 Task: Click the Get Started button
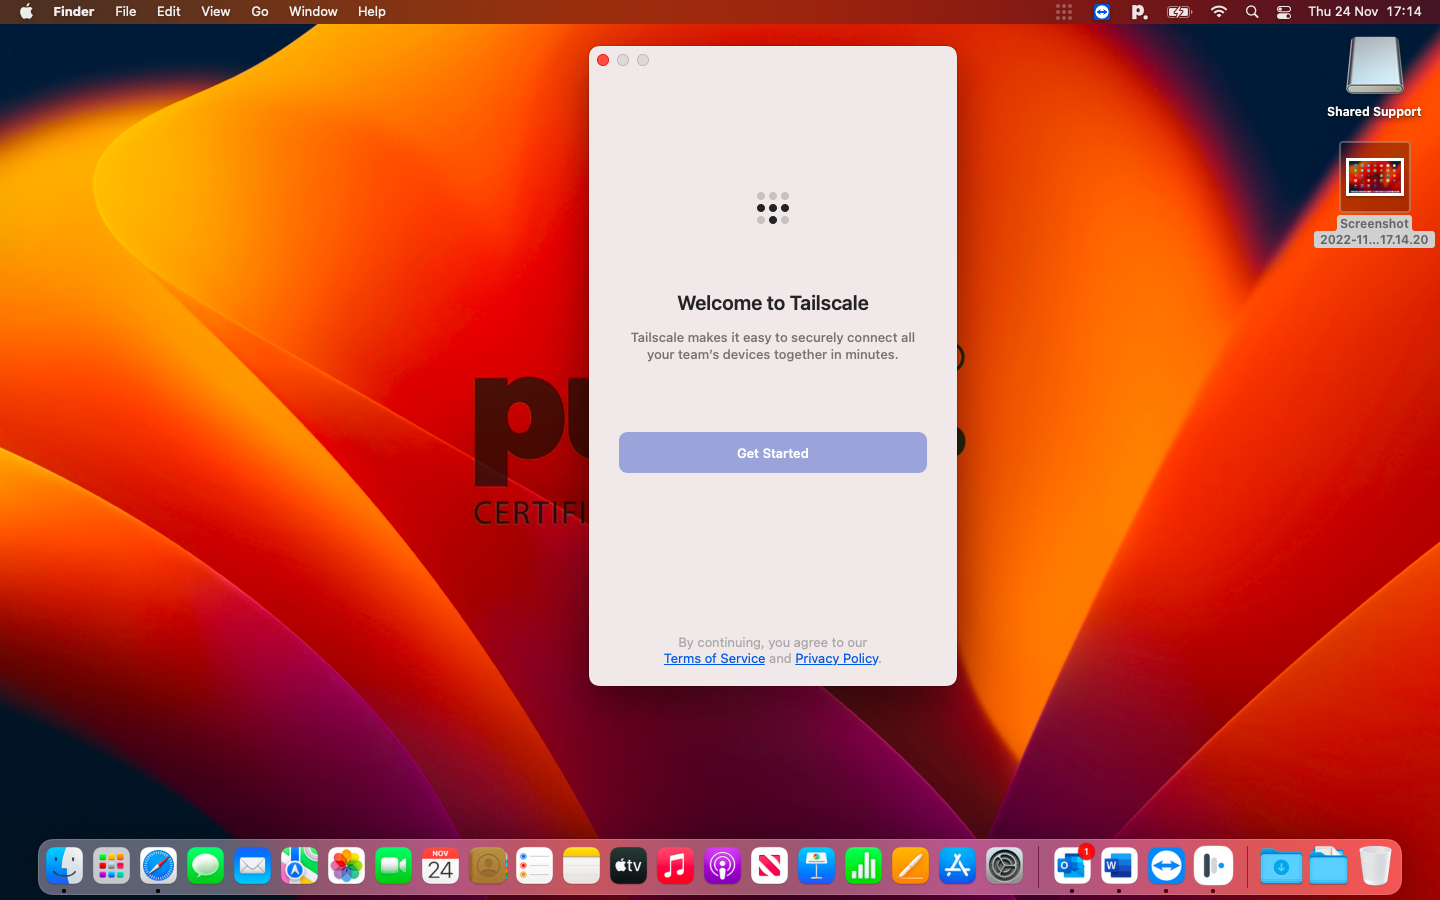[772, 453]
